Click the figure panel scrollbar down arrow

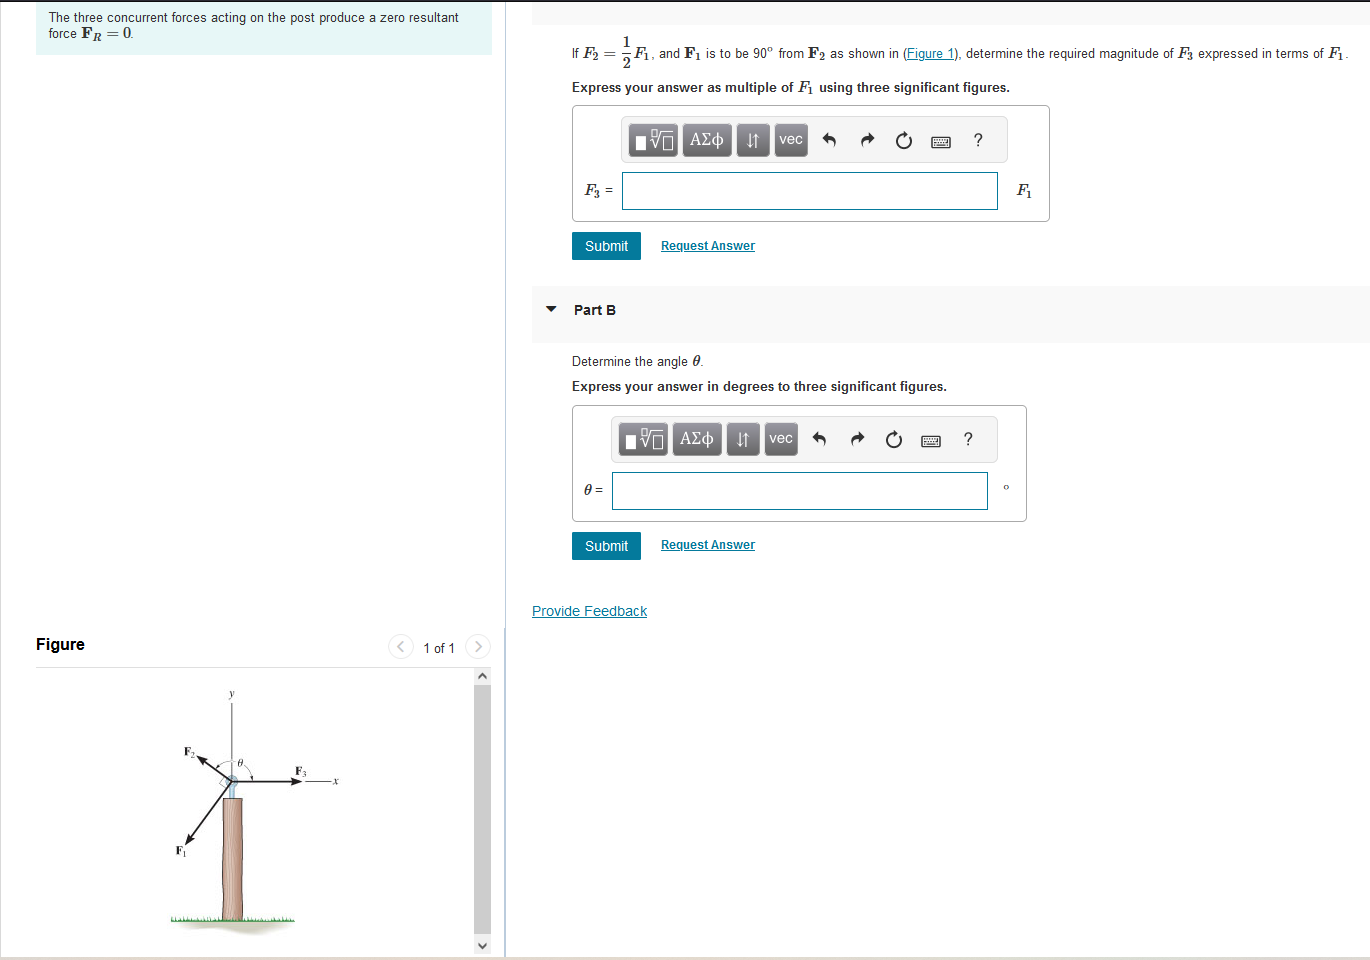(482, 945)
